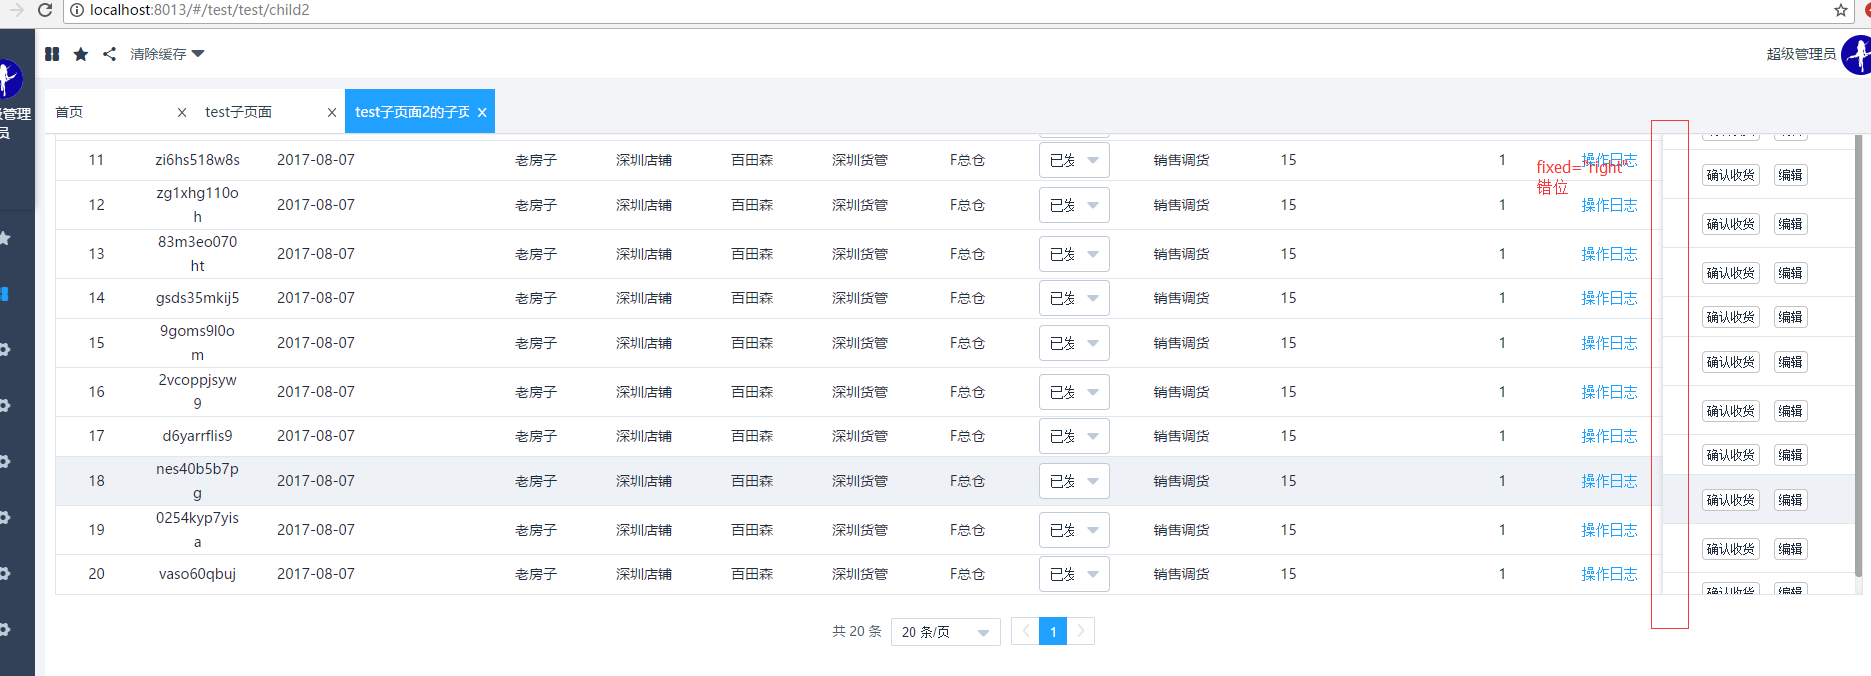This screenshot has height=676, width=1871.
Task: Select page 1 in pagination
Action: [x=1053, y=632]
